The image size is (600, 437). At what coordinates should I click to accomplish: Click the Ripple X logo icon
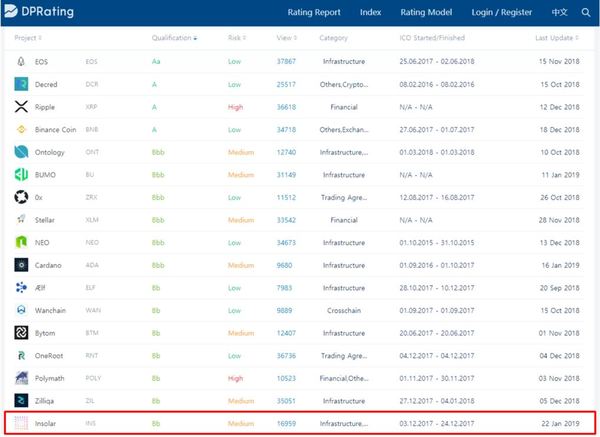coord(21,106)
